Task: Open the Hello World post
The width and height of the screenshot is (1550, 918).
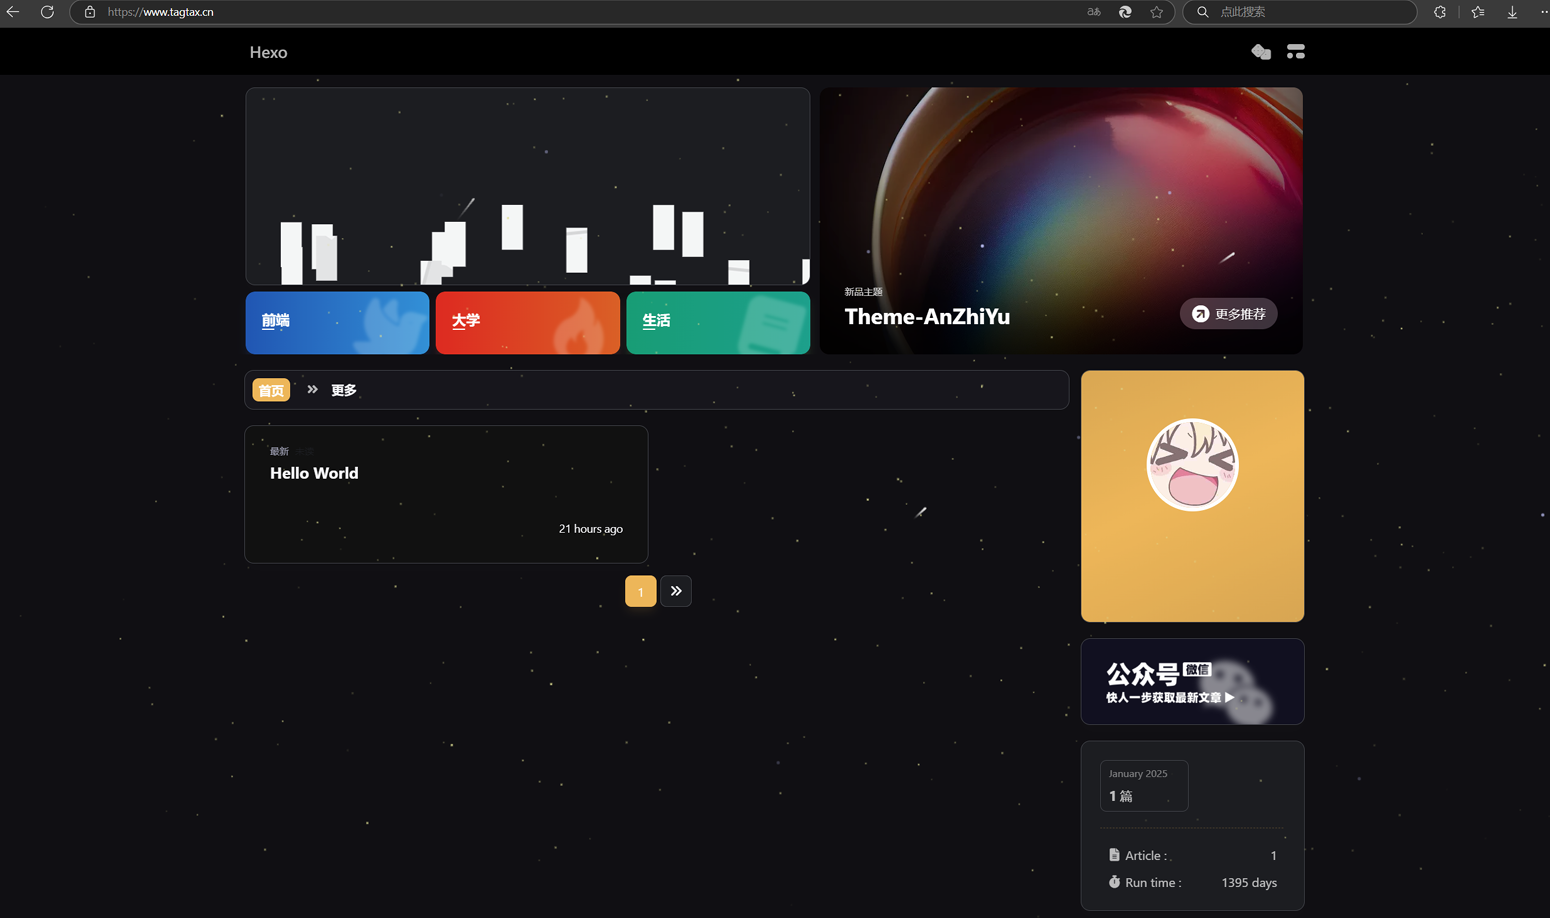Action: tap(314, 473)
